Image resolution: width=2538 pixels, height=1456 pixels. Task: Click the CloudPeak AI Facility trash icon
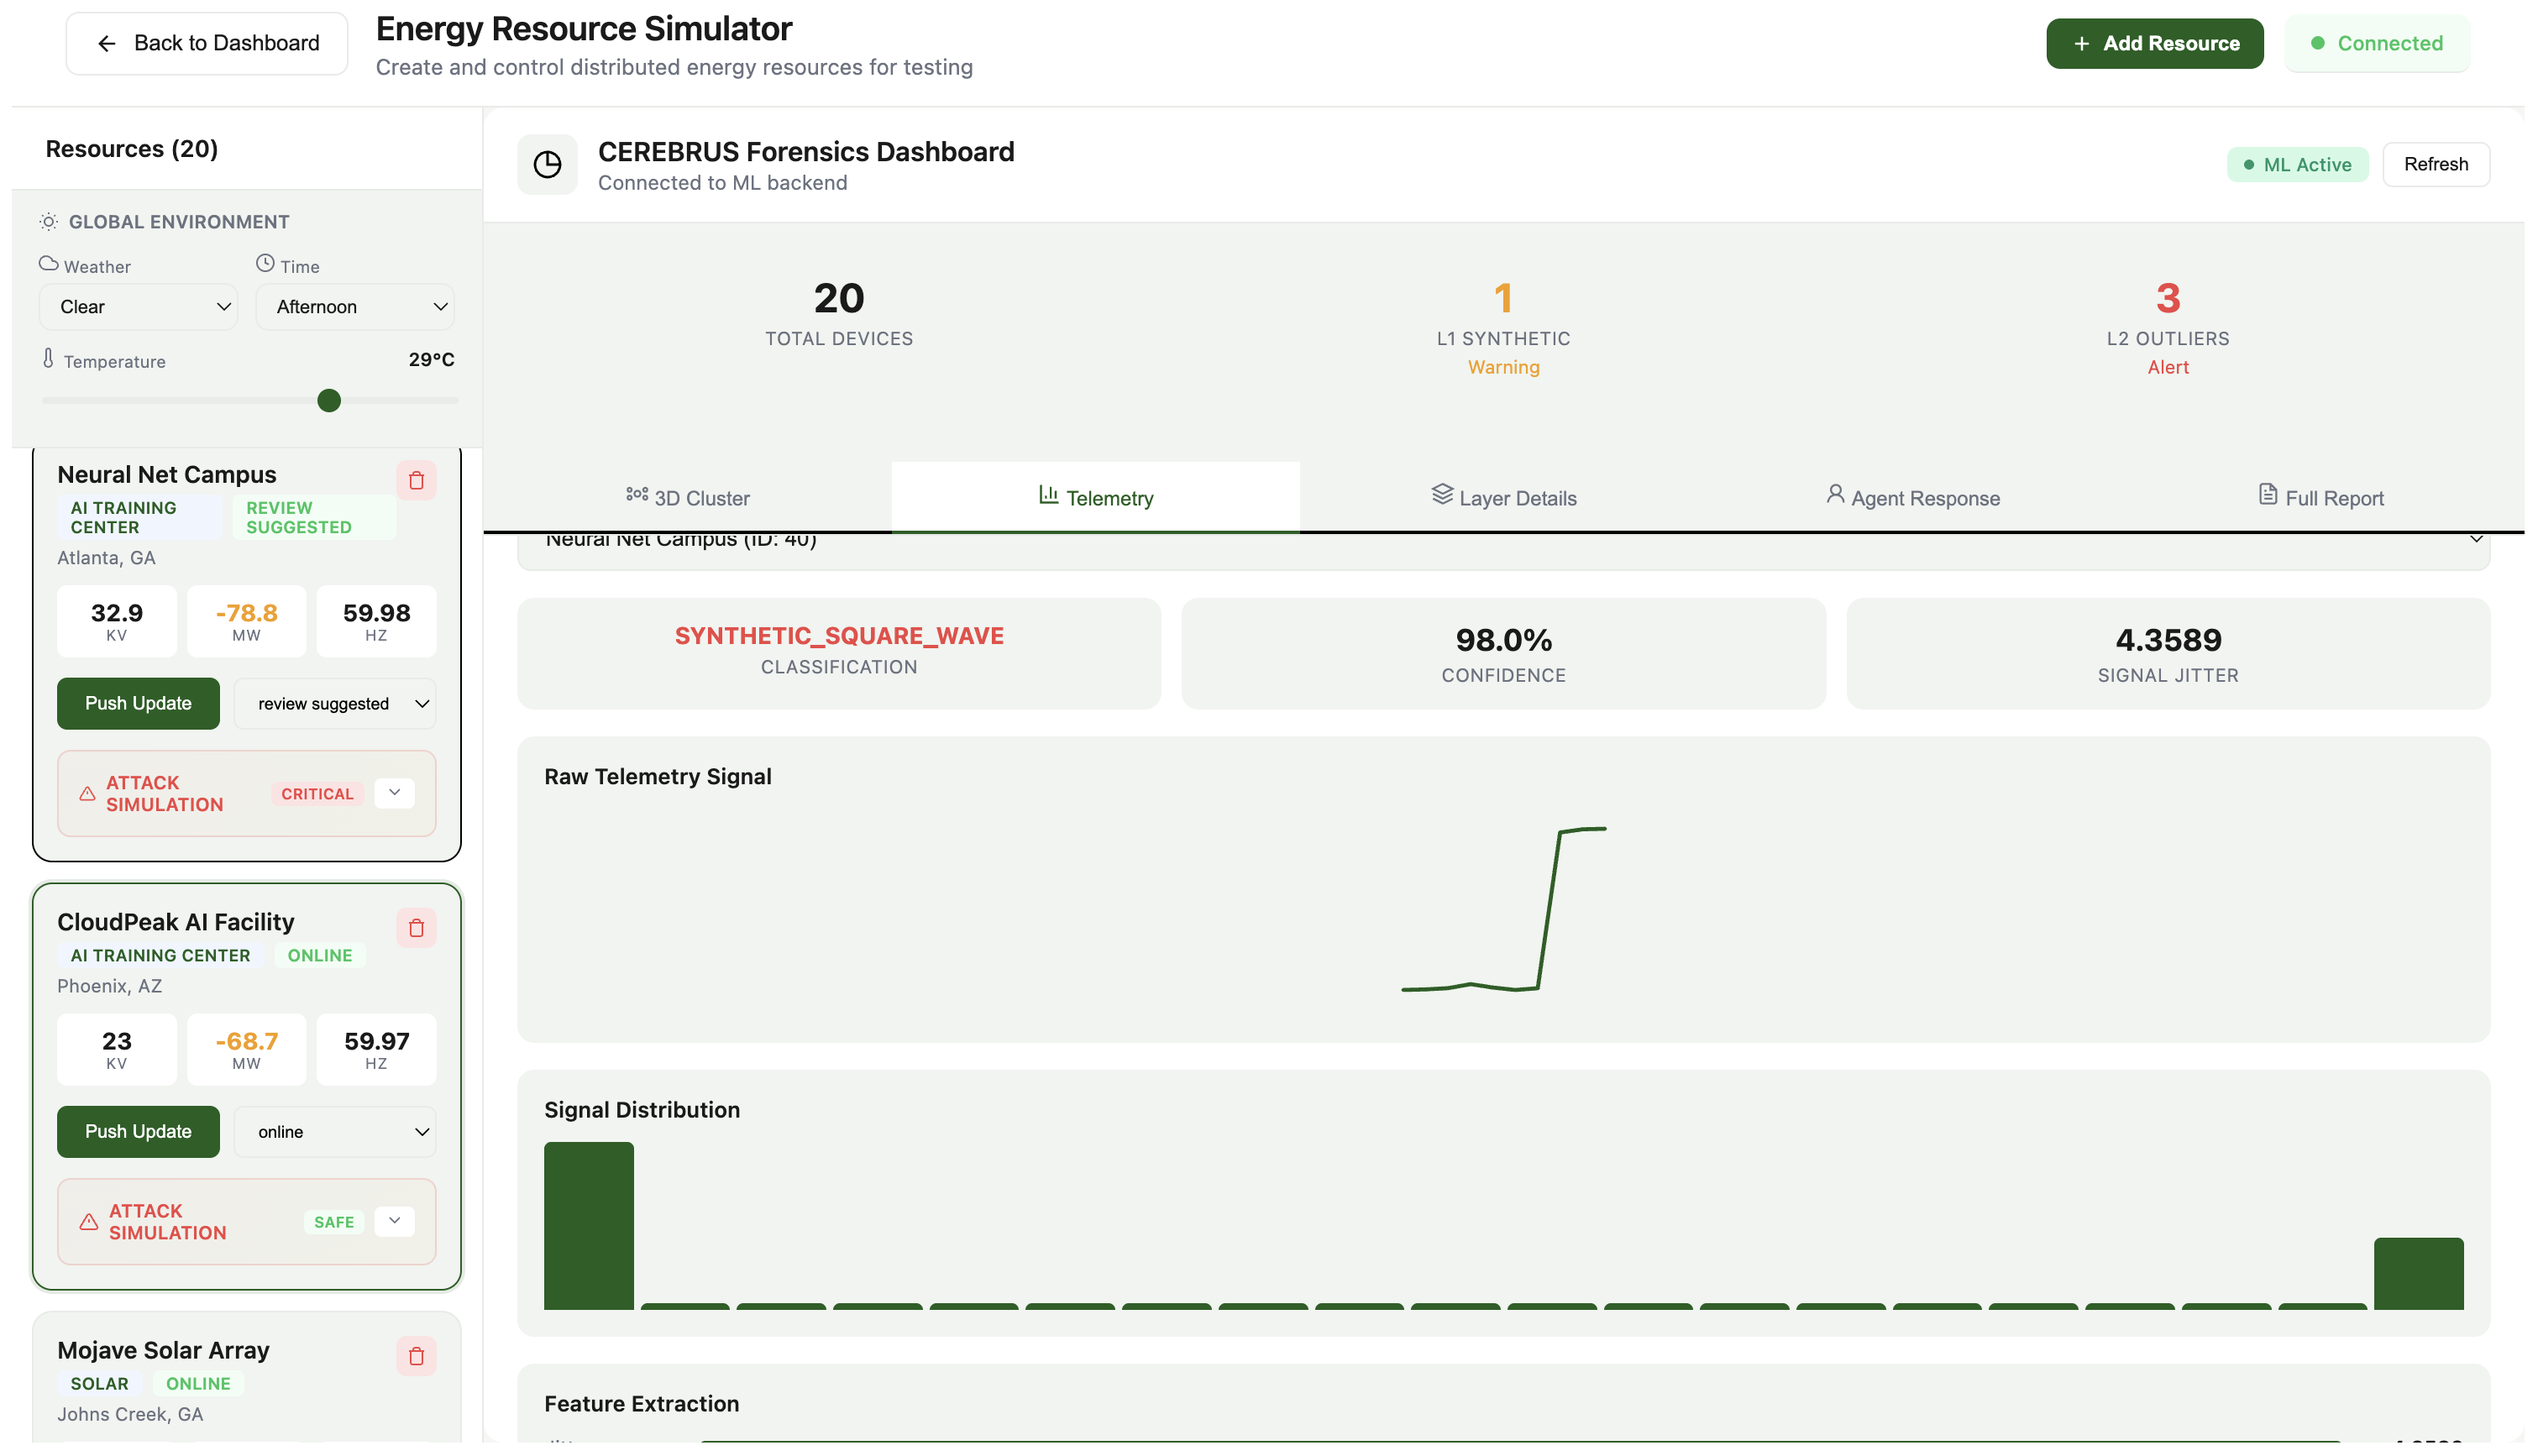coord(416,929)
